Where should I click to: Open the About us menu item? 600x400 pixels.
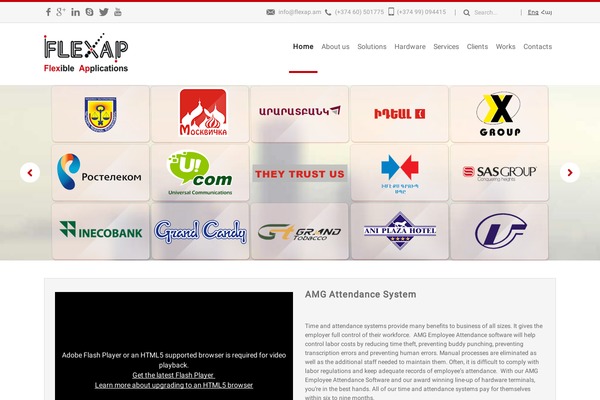335,47
